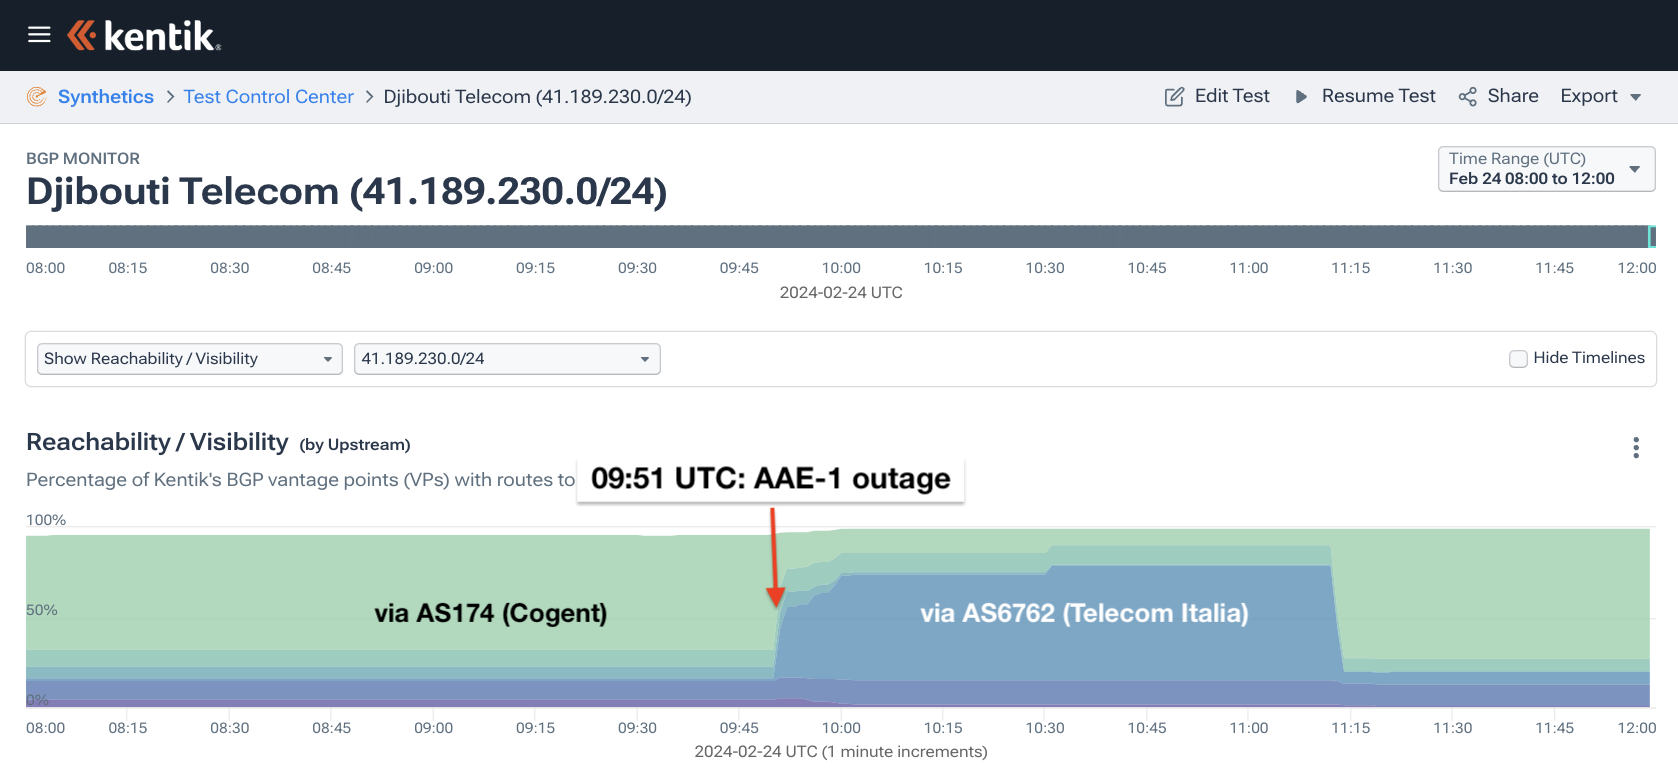Click the Reachability / Visibility heading

157,442
